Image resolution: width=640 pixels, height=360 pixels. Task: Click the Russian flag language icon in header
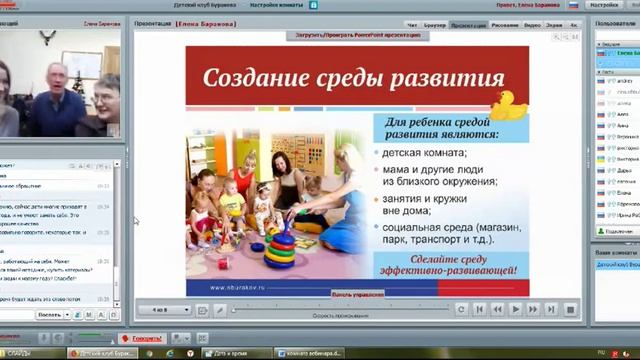pos(573,5)
